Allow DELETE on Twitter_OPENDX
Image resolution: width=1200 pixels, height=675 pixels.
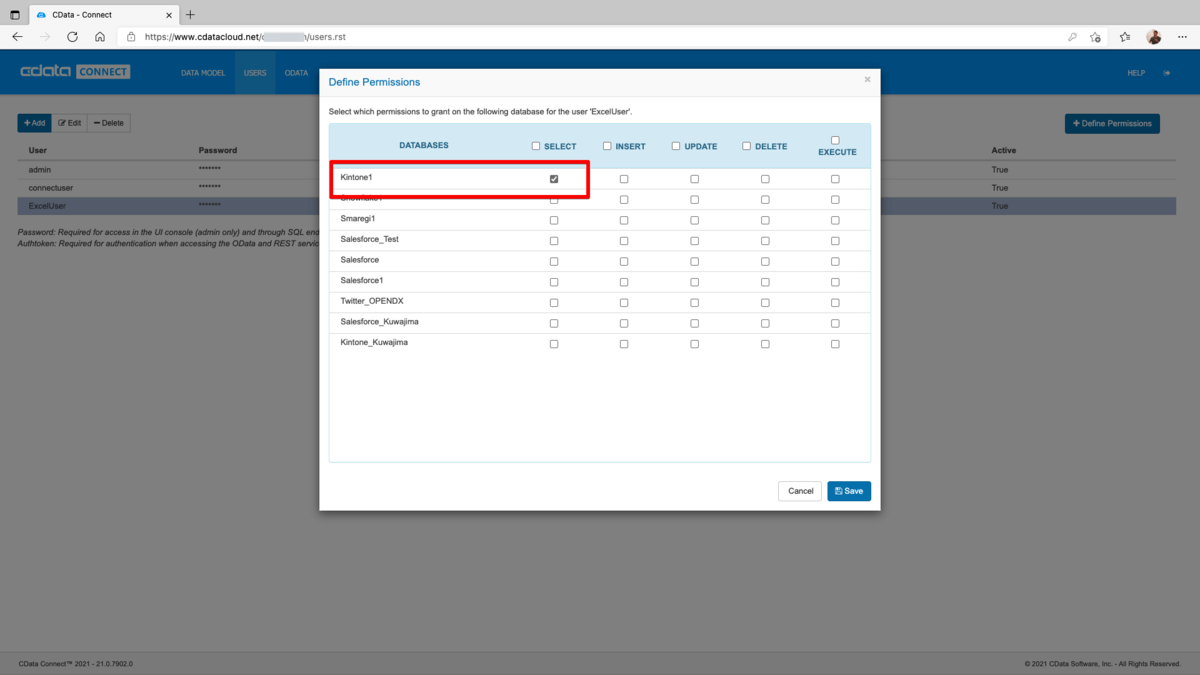tap(765, 303)
